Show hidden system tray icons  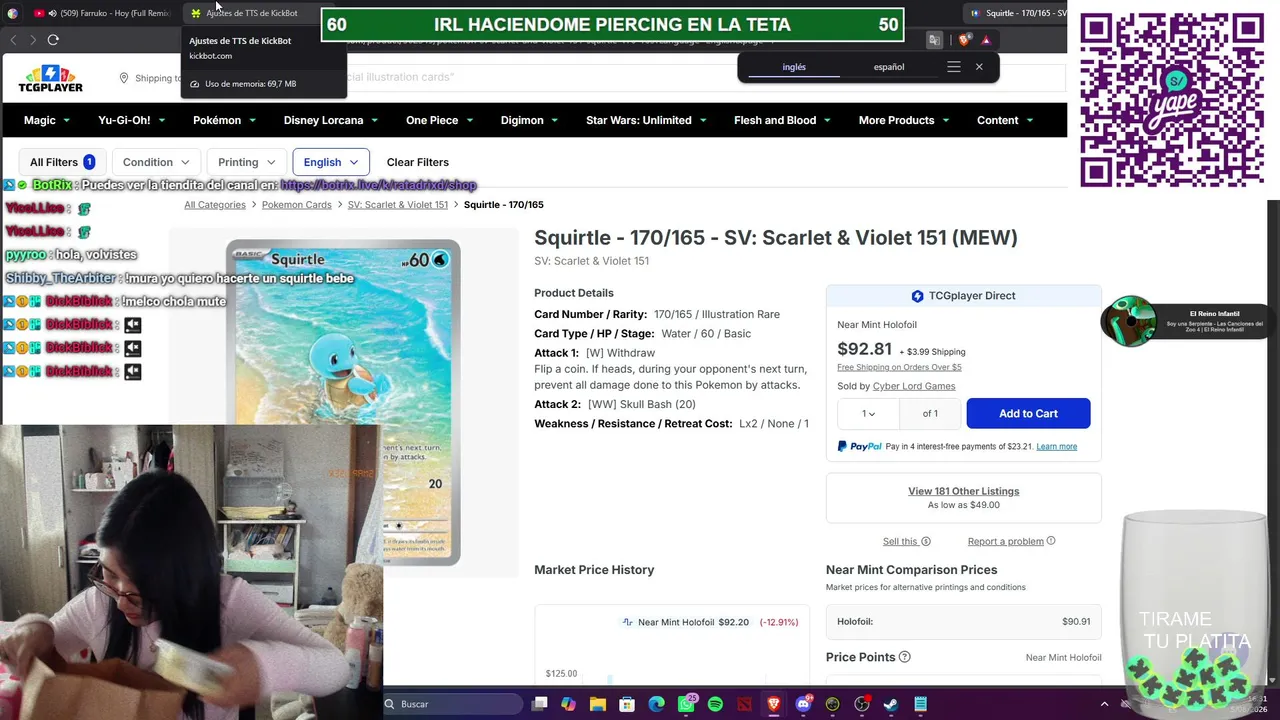[x=1104, y=704]
